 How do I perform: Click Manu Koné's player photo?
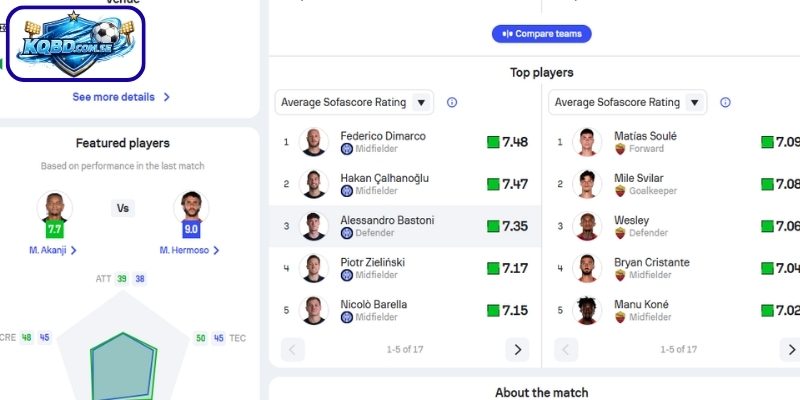[x=587, y=310]
